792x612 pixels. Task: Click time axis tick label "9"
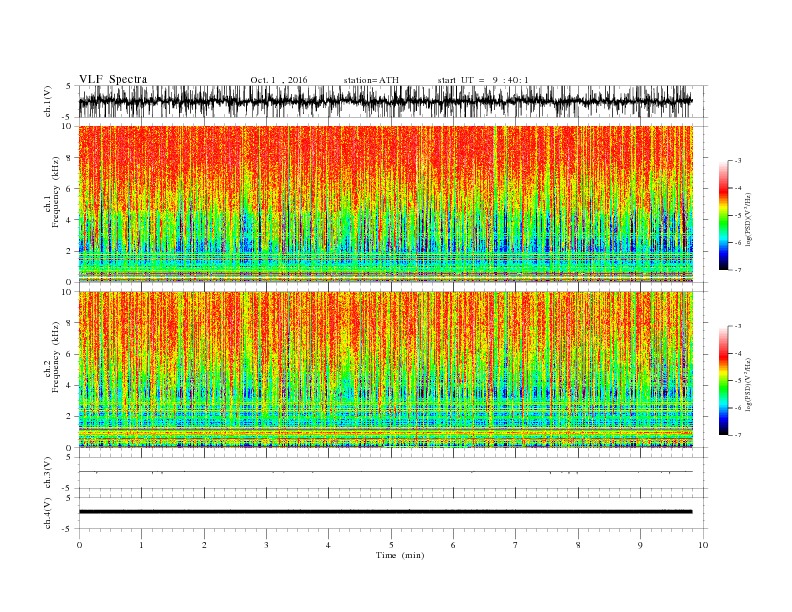click(640, 545)
